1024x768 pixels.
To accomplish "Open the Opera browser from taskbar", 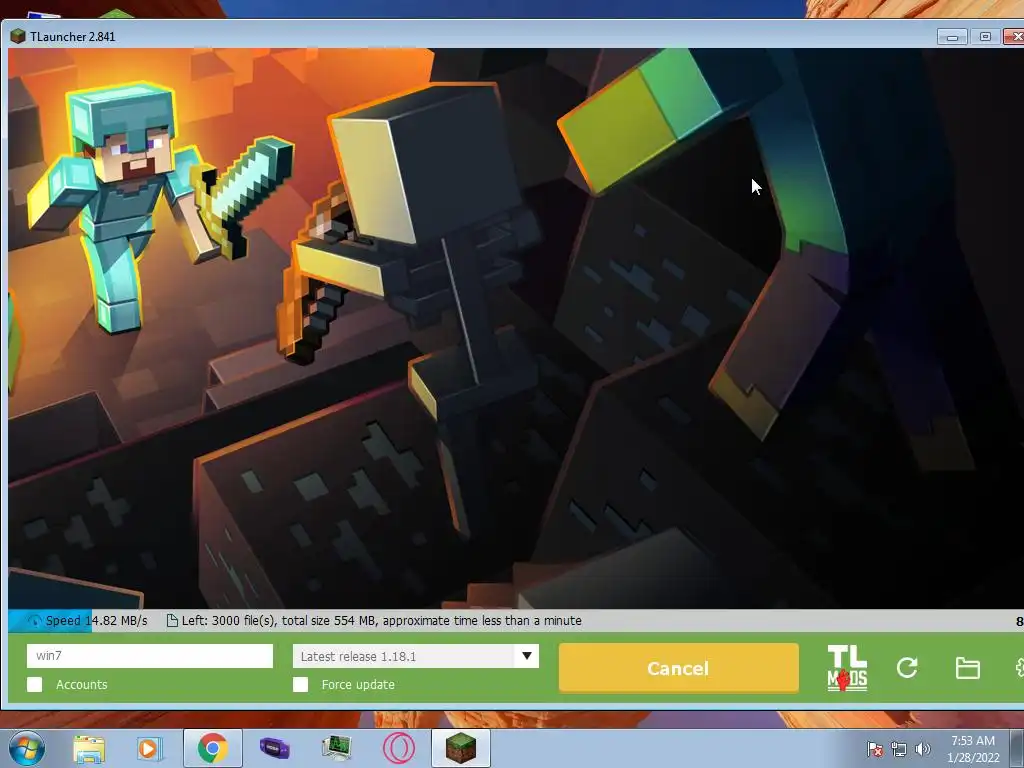I will coord(398,748).
